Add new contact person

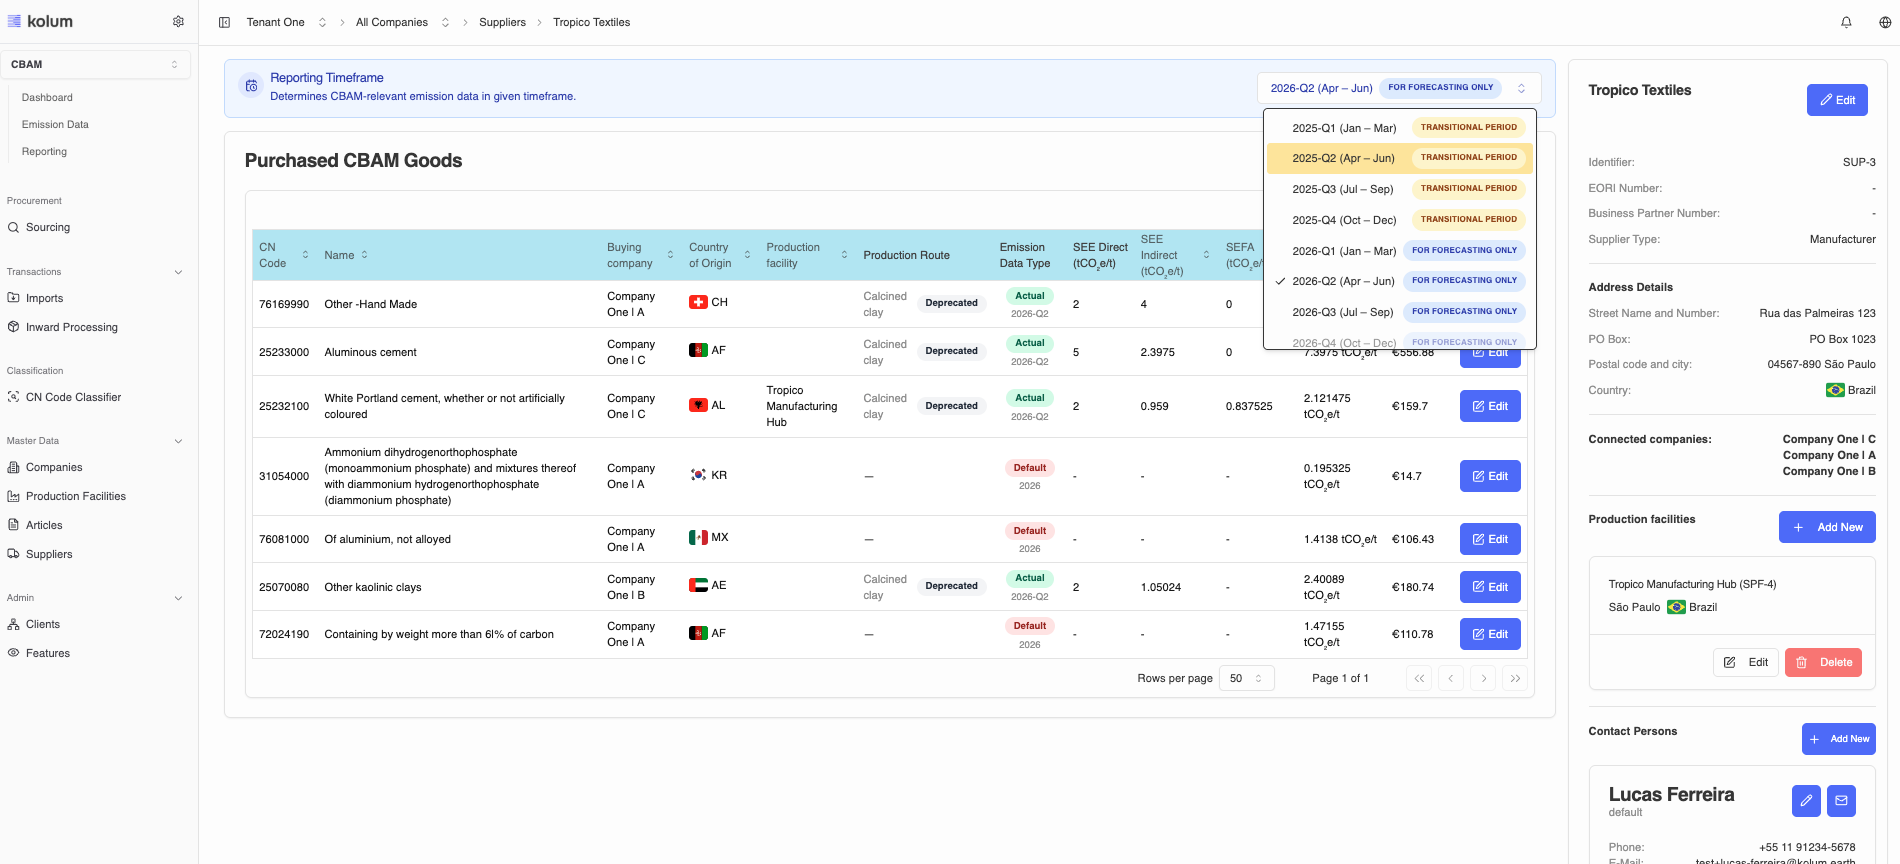pos(1838,739)
